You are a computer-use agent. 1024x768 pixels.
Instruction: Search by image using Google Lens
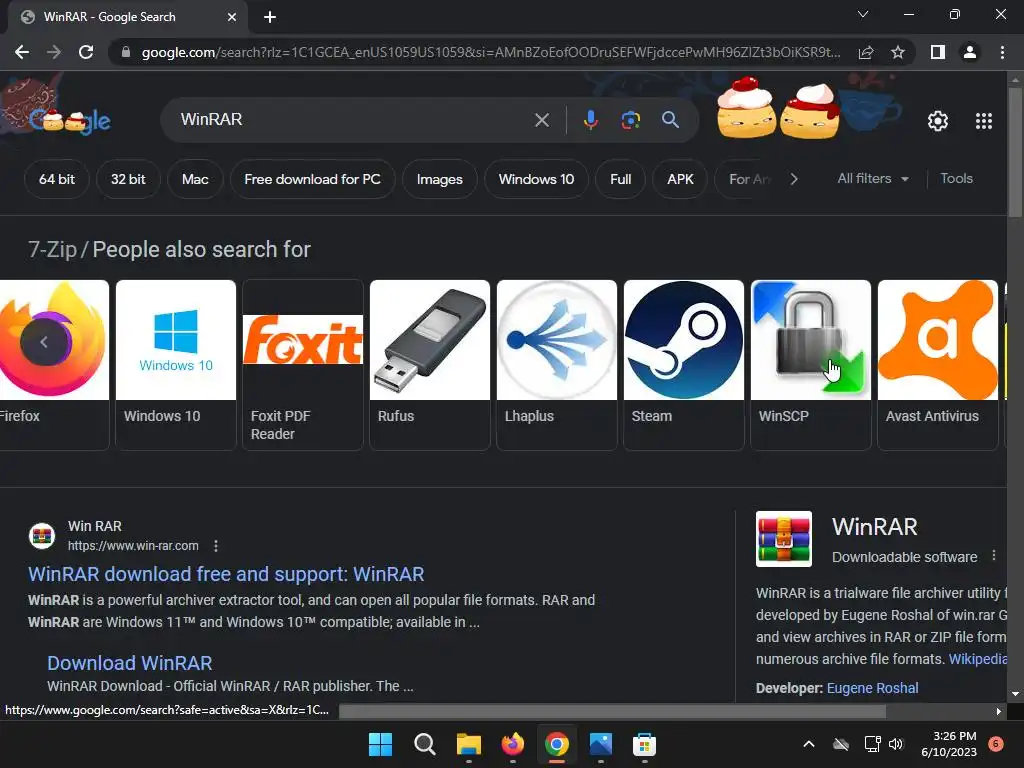(x=630, y=120)
